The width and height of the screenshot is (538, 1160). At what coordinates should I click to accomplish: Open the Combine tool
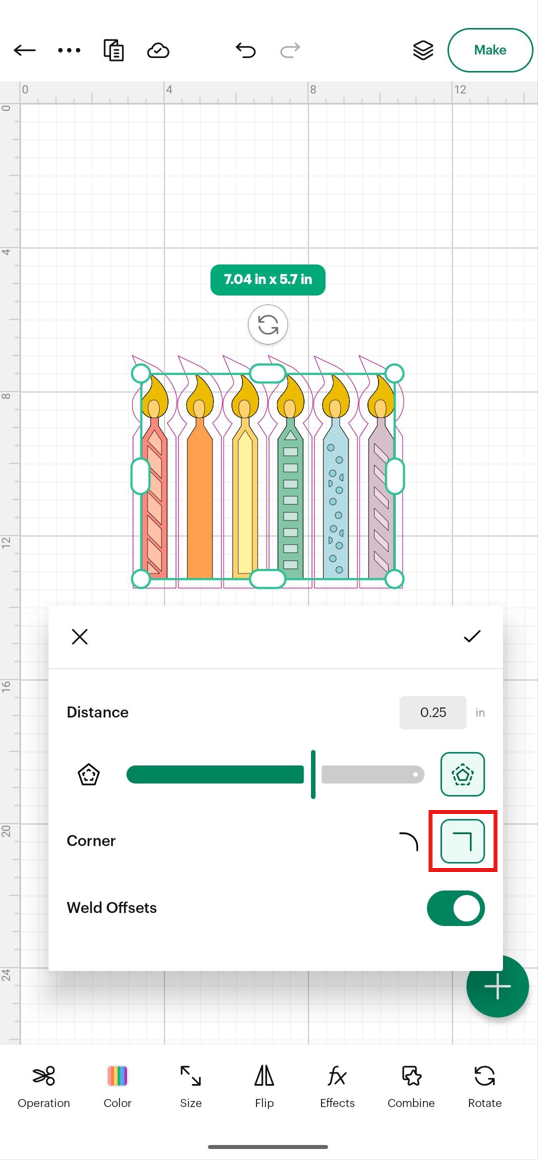411,1087
